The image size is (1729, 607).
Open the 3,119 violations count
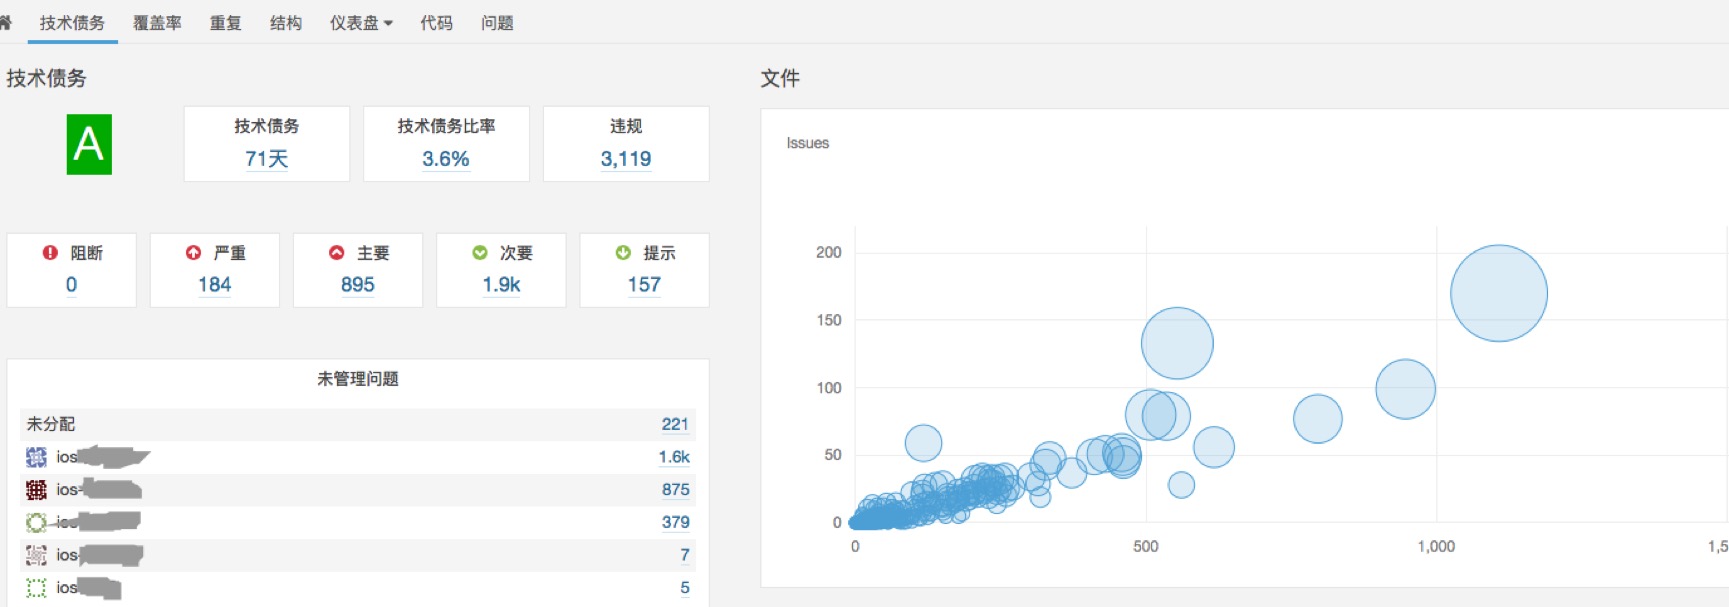point(626,159)
